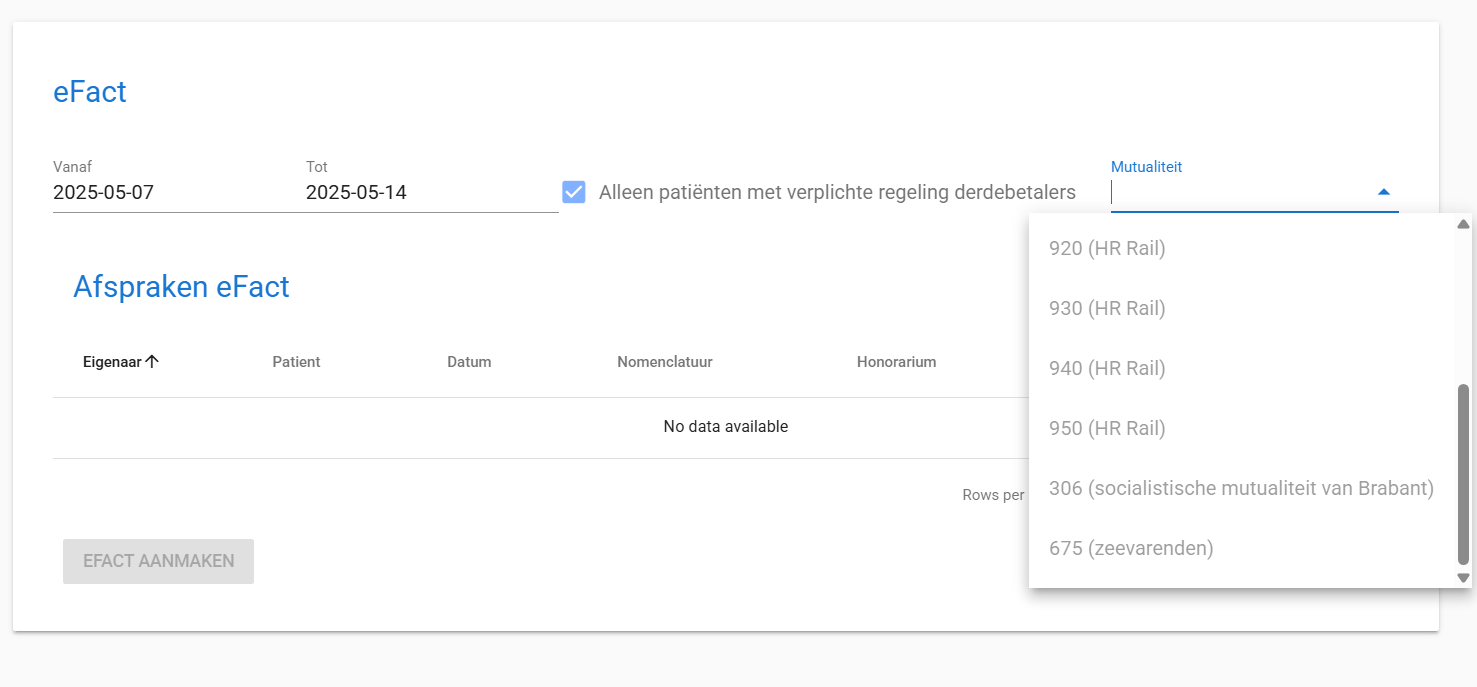This screenshot has width=1477, height=687.
Task: Choose 306 socialistische mutualiteit van Brabant
Action: [1241, 488]
